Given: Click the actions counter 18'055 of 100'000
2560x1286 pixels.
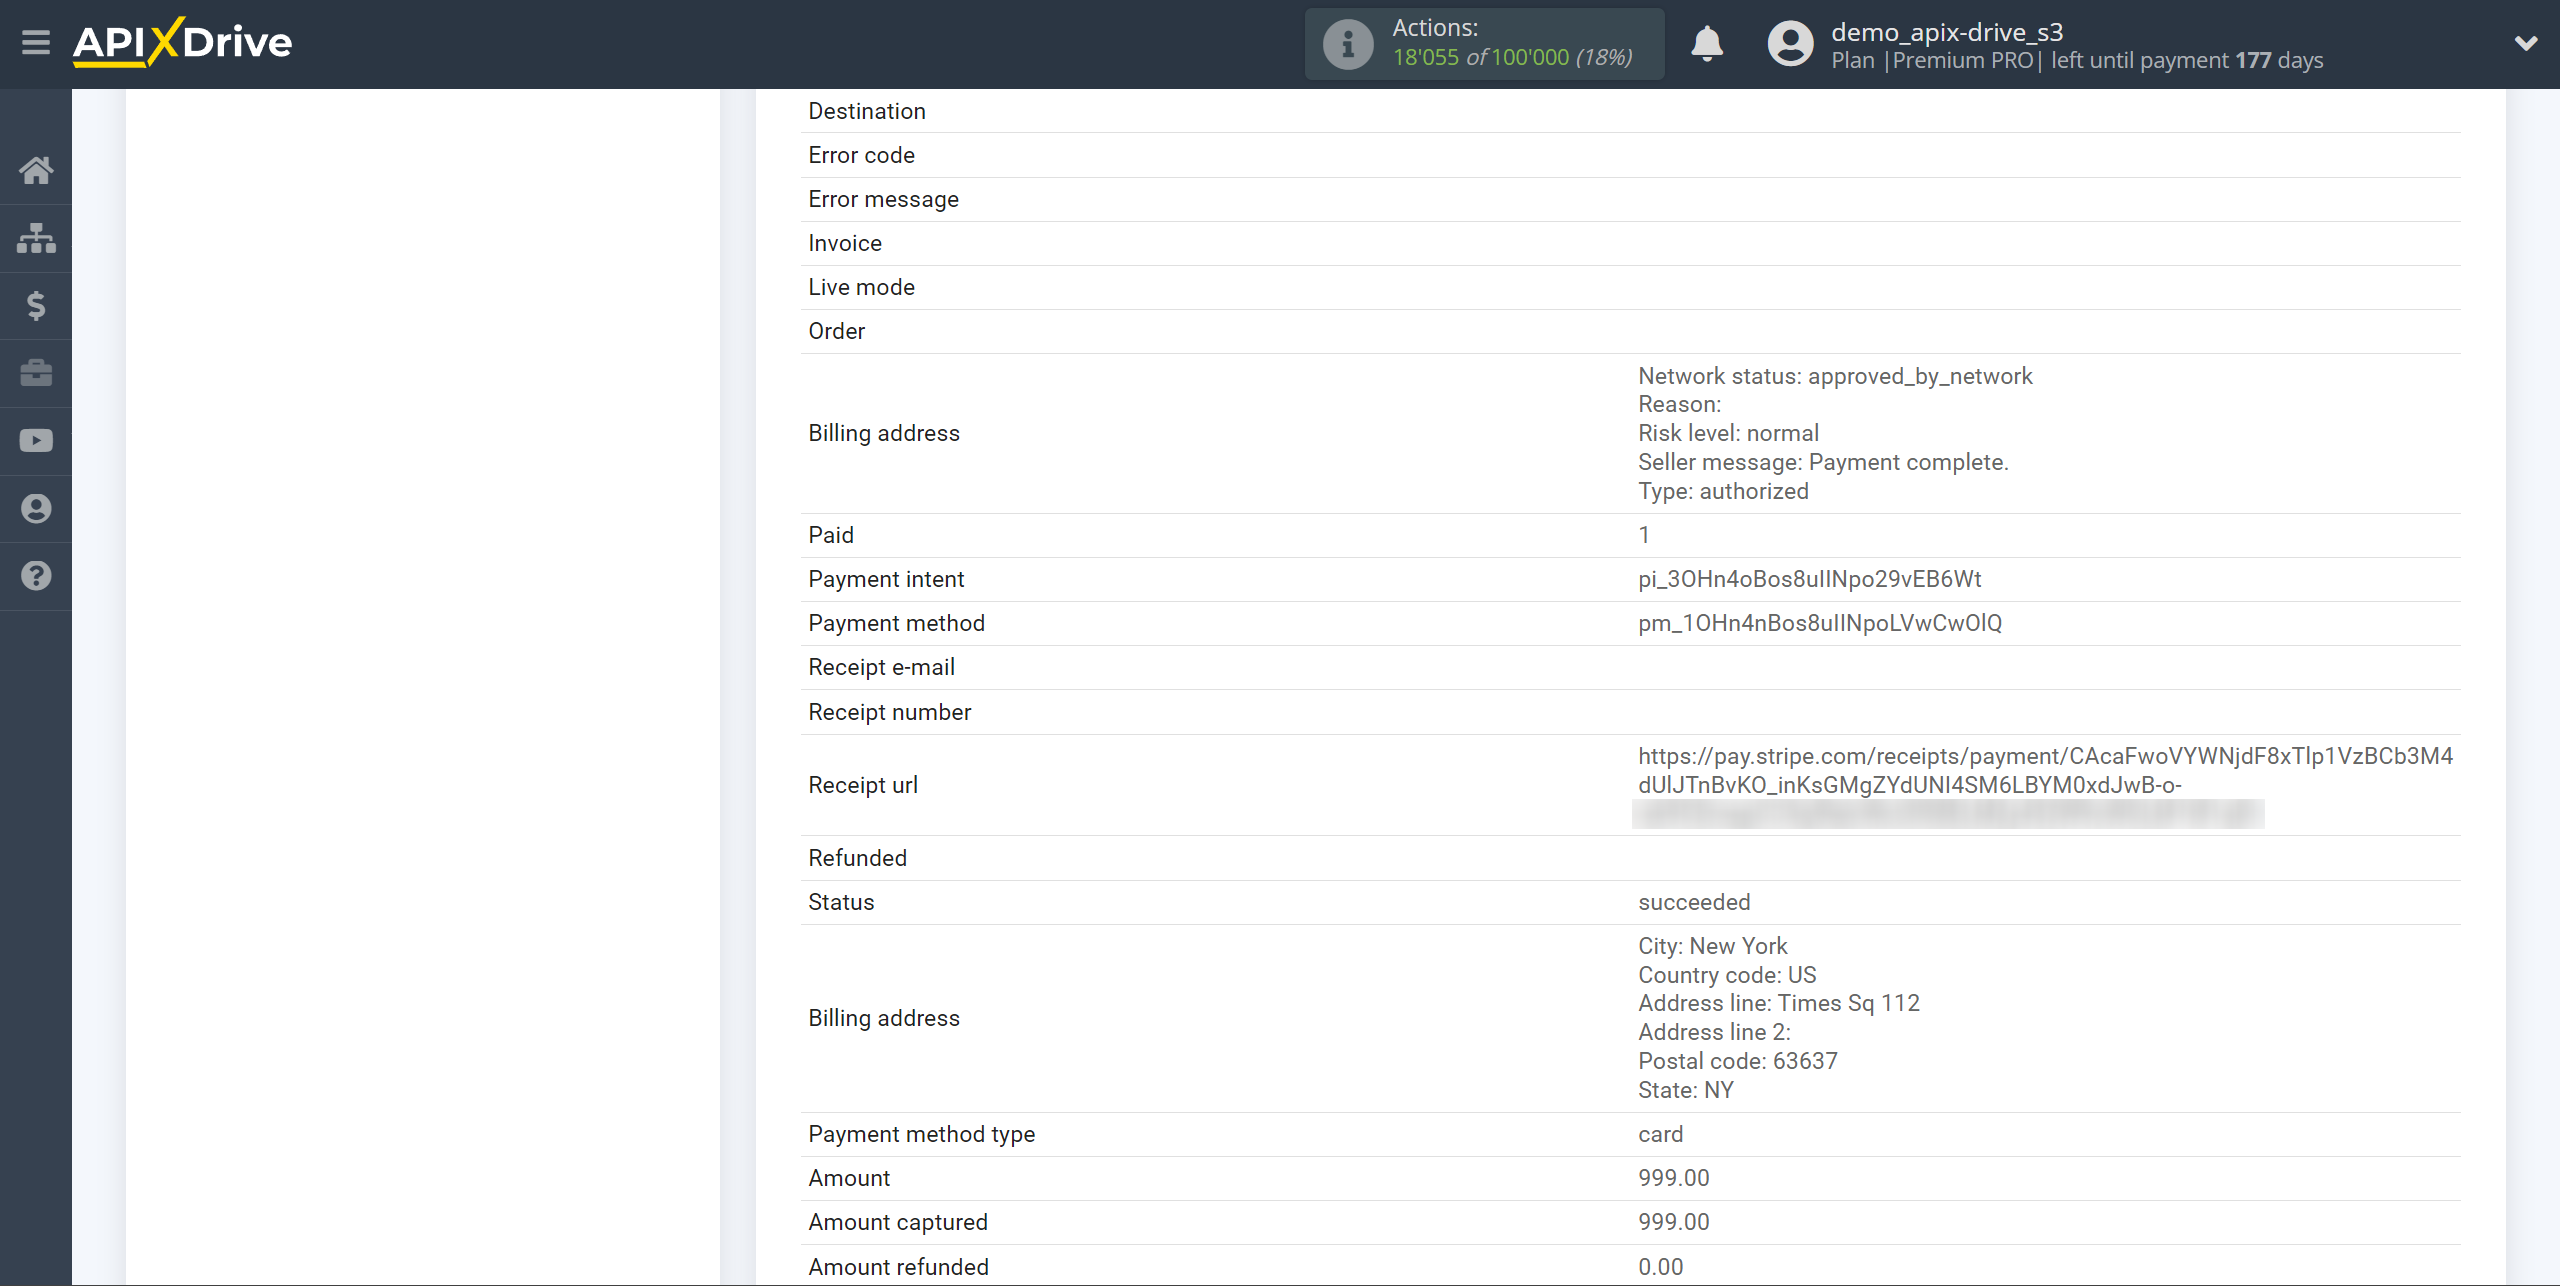Looking at the screenshot, I should (x=1512, y=57).
